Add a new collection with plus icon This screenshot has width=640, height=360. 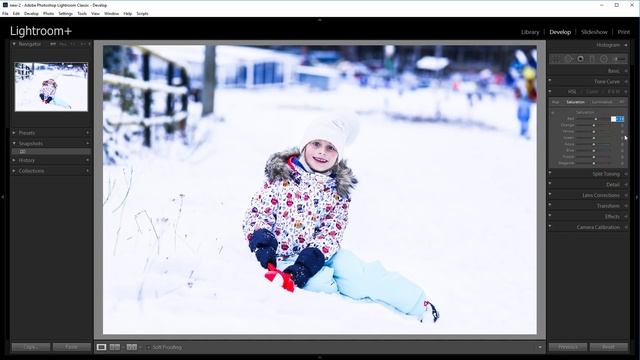87,171
